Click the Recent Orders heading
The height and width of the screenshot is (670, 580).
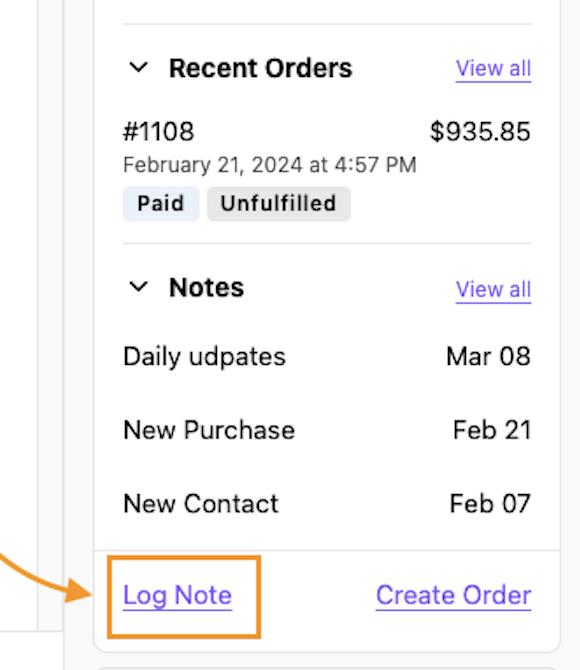(x=261, y=68)
